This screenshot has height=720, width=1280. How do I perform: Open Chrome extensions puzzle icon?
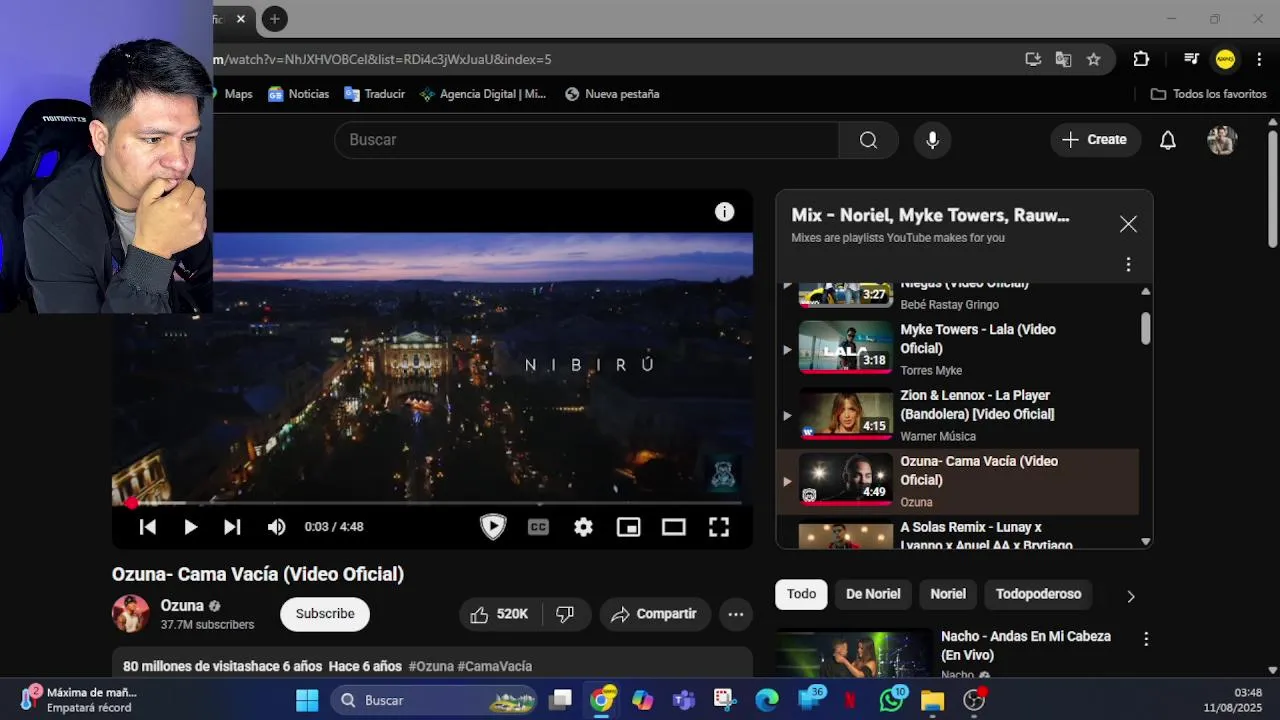[x=1141, y=59]
